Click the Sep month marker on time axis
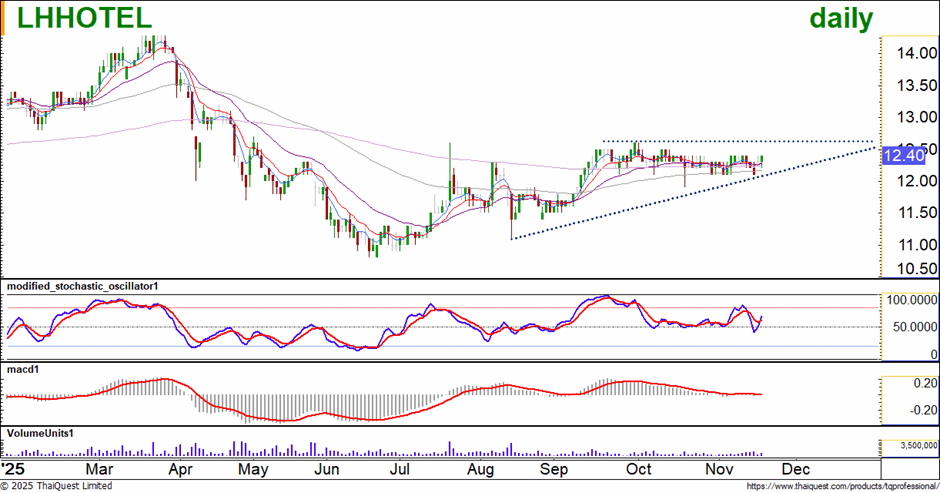The width and height of the screenshot is (940, 493). [x=554, y=468]
